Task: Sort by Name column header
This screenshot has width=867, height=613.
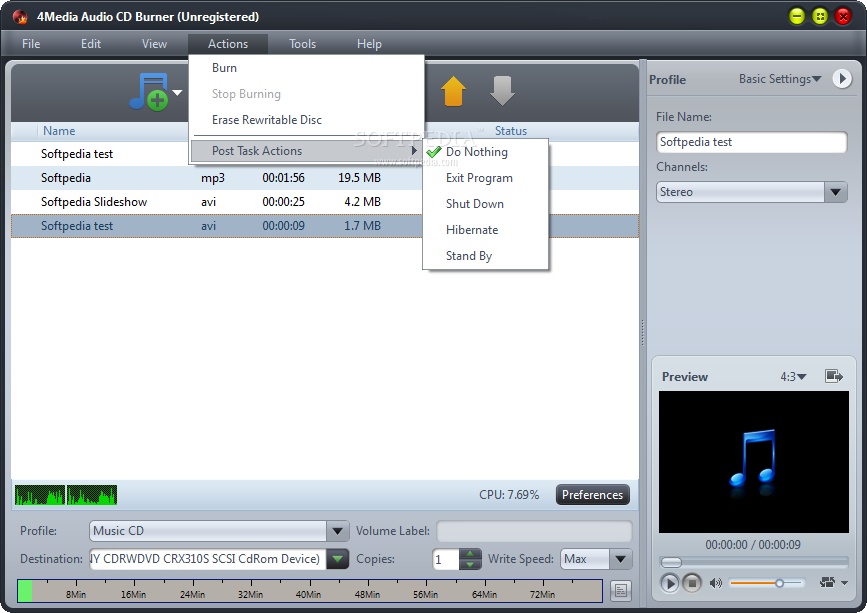Action: 59,131
